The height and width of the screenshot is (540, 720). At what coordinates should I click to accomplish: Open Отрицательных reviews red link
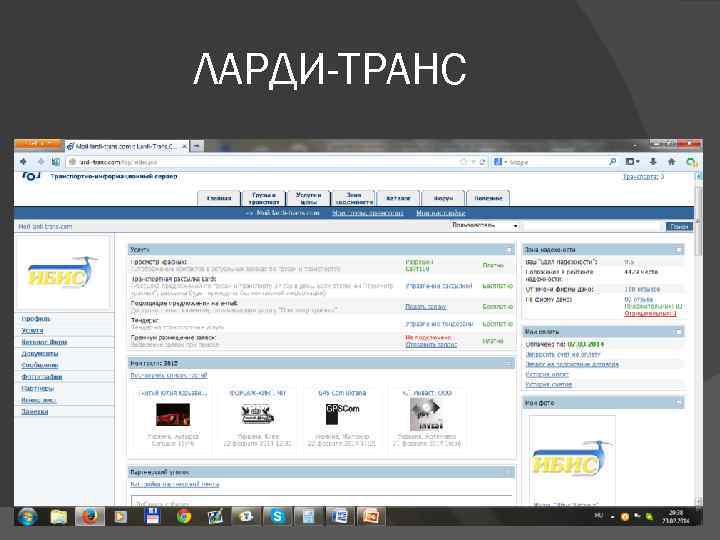click(x=650, y=314)
